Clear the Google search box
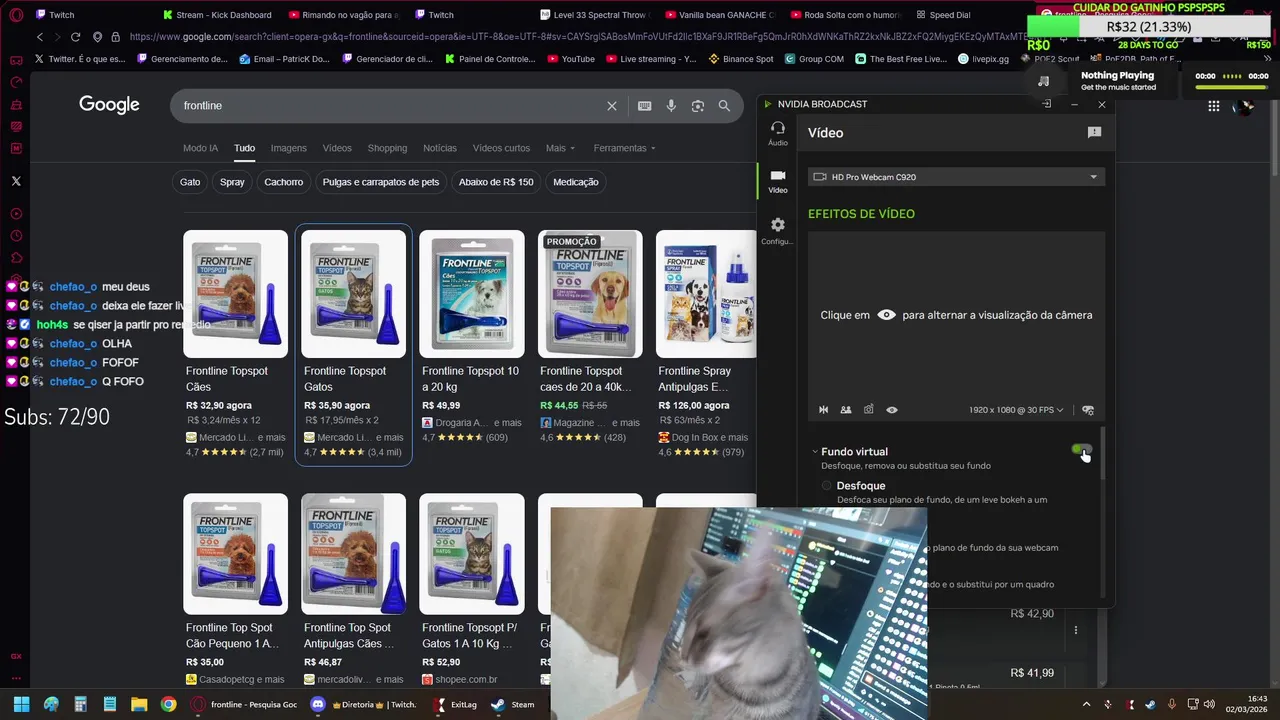 point(612,106)
